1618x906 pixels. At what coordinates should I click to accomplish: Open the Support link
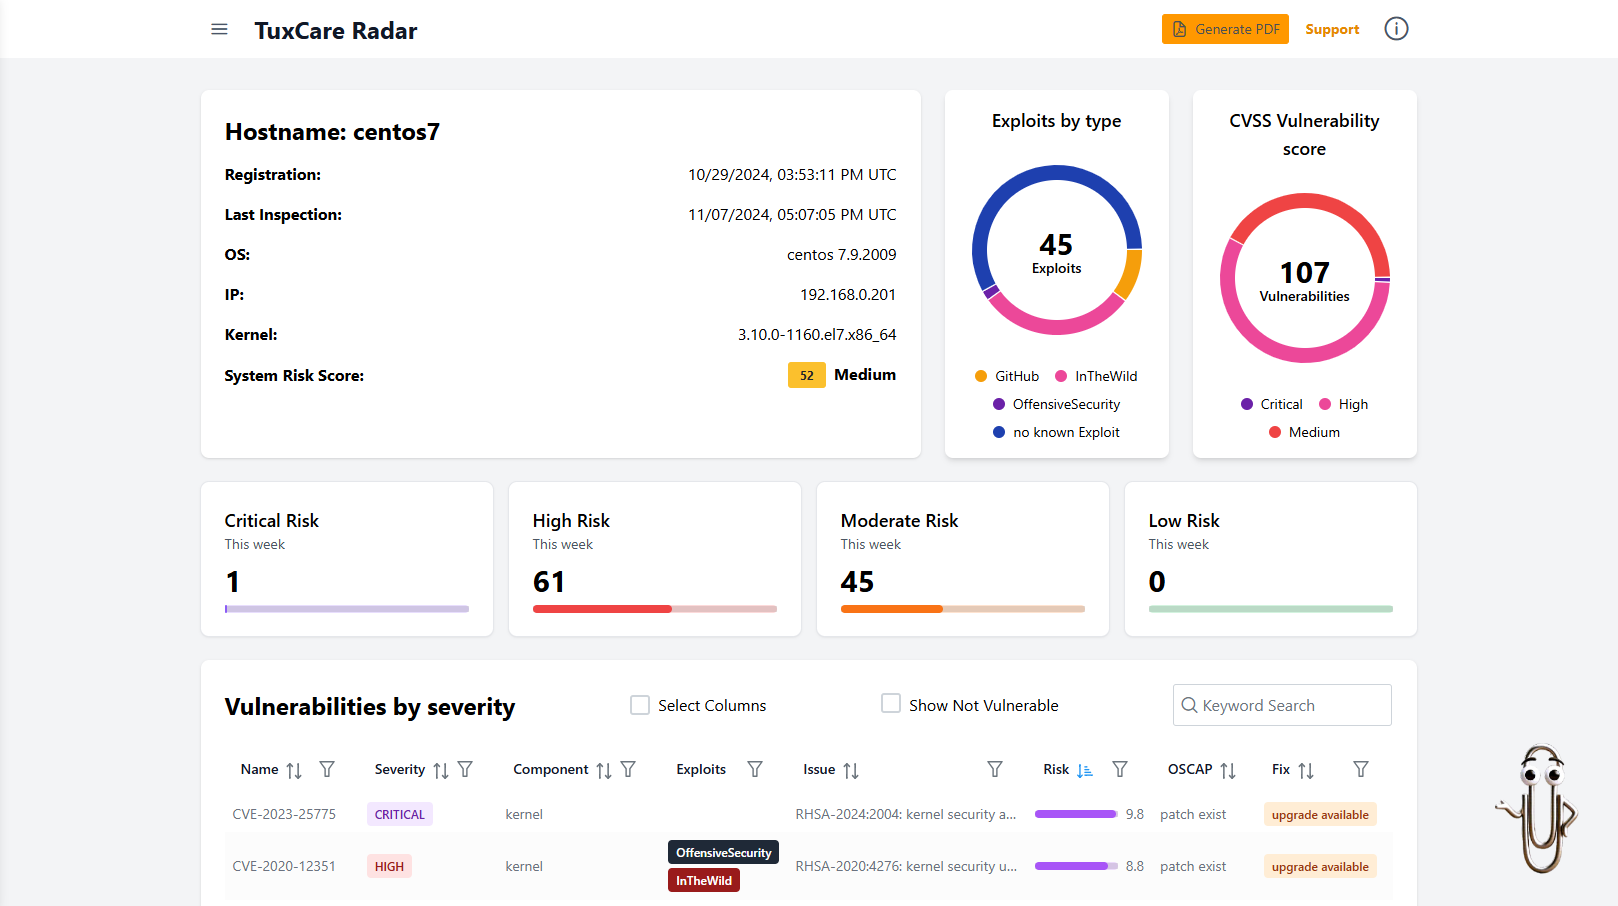click(x=1332, y=29)
